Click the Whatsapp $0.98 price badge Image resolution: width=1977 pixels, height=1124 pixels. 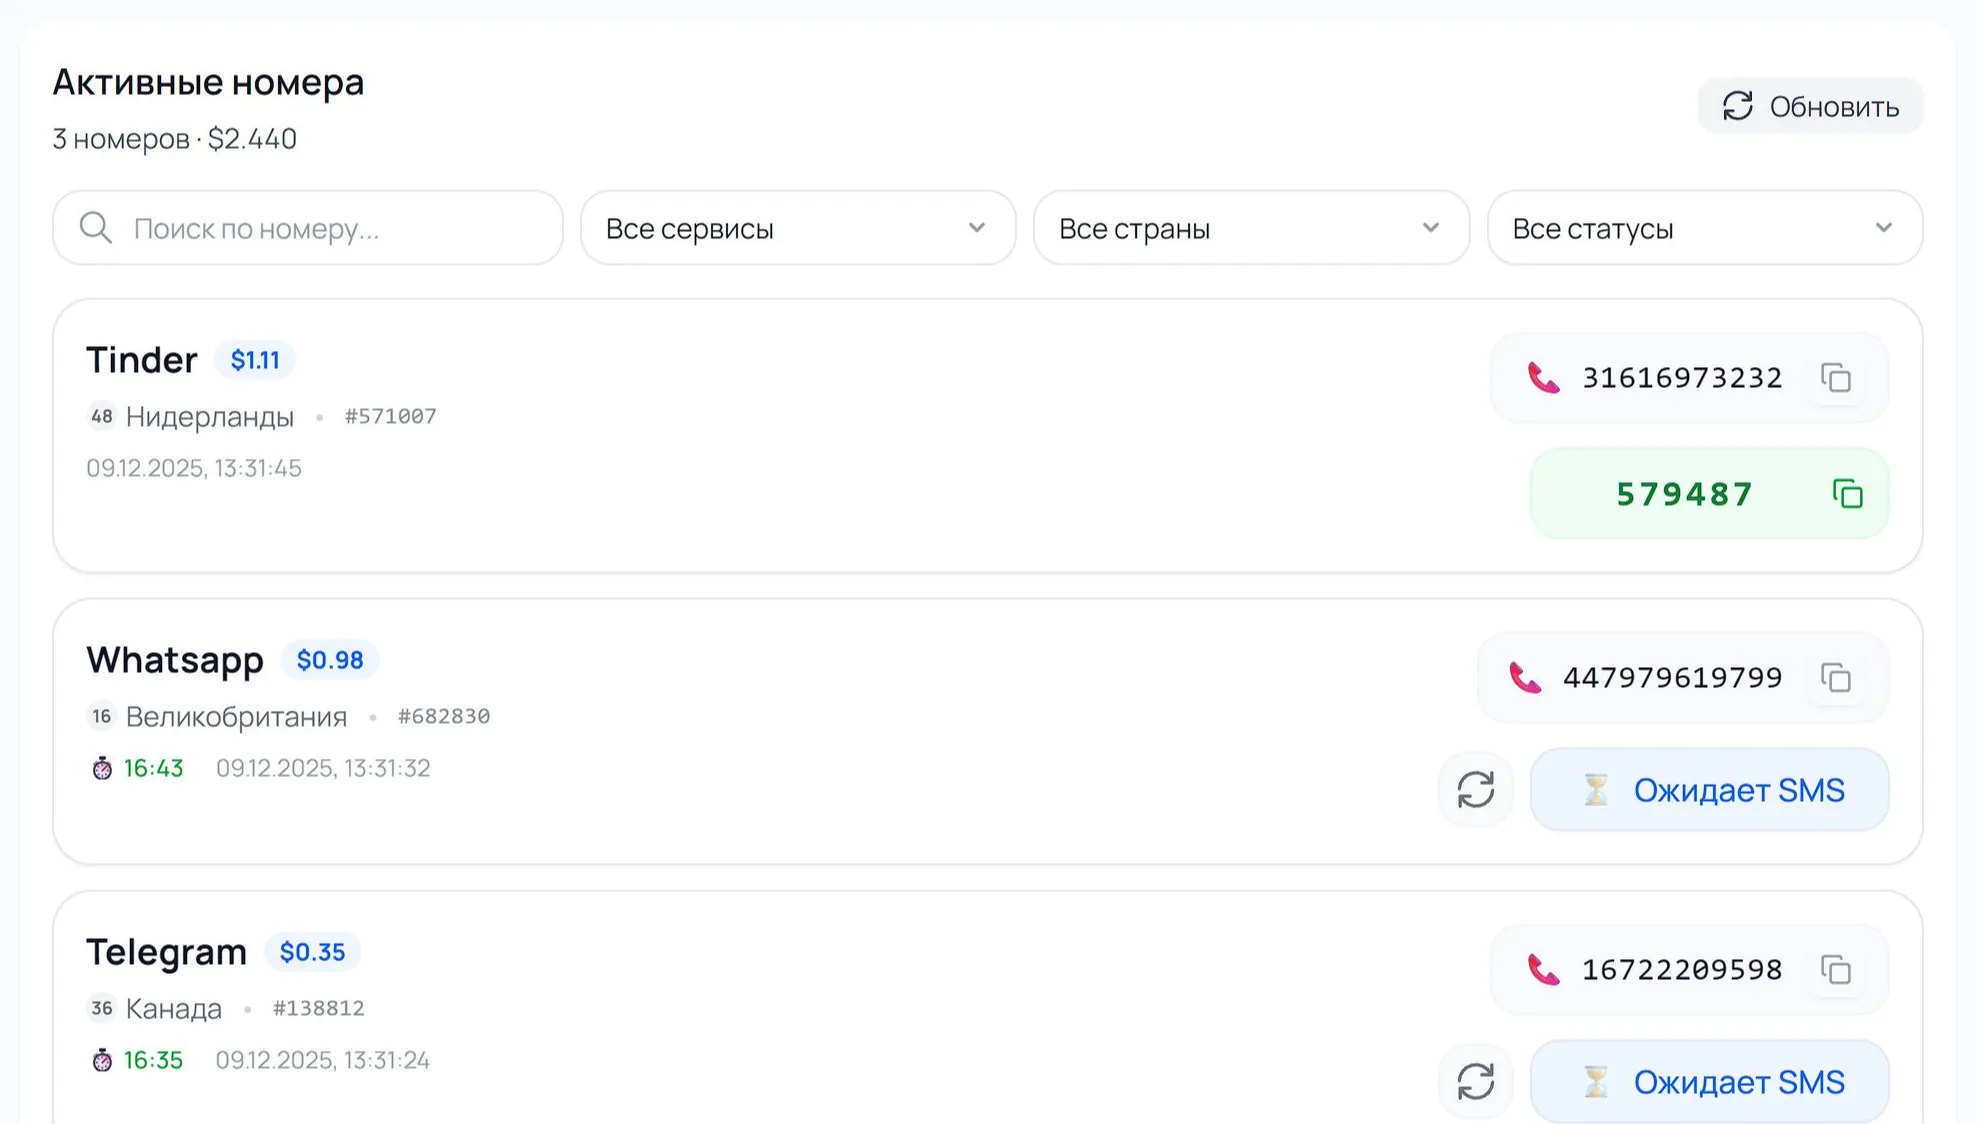click(x=329, y=660)
